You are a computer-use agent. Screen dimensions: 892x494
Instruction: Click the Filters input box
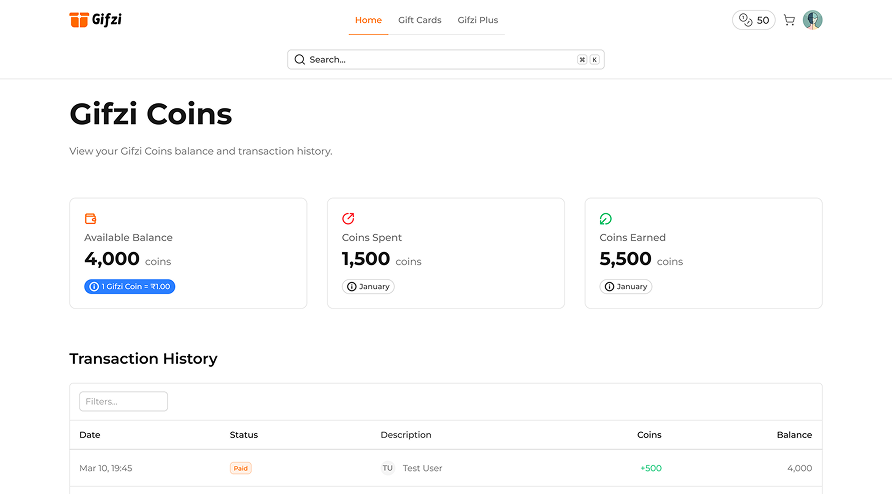pyautogui.click(x=123, y=401)
